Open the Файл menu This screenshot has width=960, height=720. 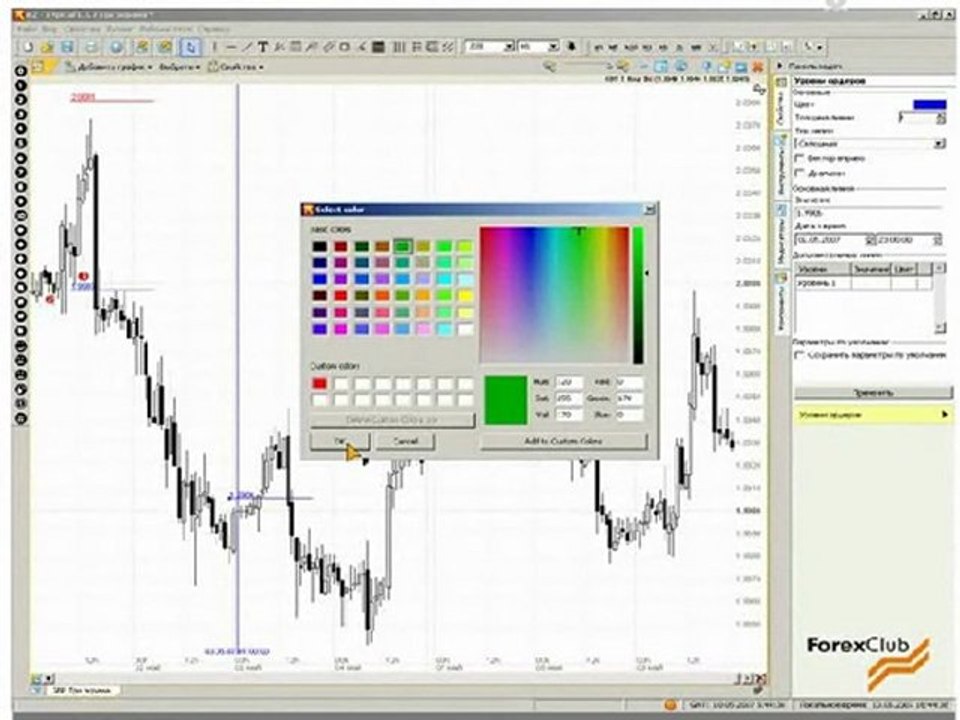click(27, 29)
